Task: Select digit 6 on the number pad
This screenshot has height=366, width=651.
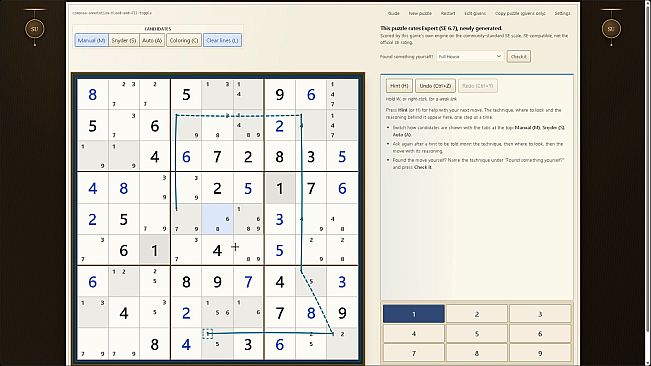Action: (540, 334)
